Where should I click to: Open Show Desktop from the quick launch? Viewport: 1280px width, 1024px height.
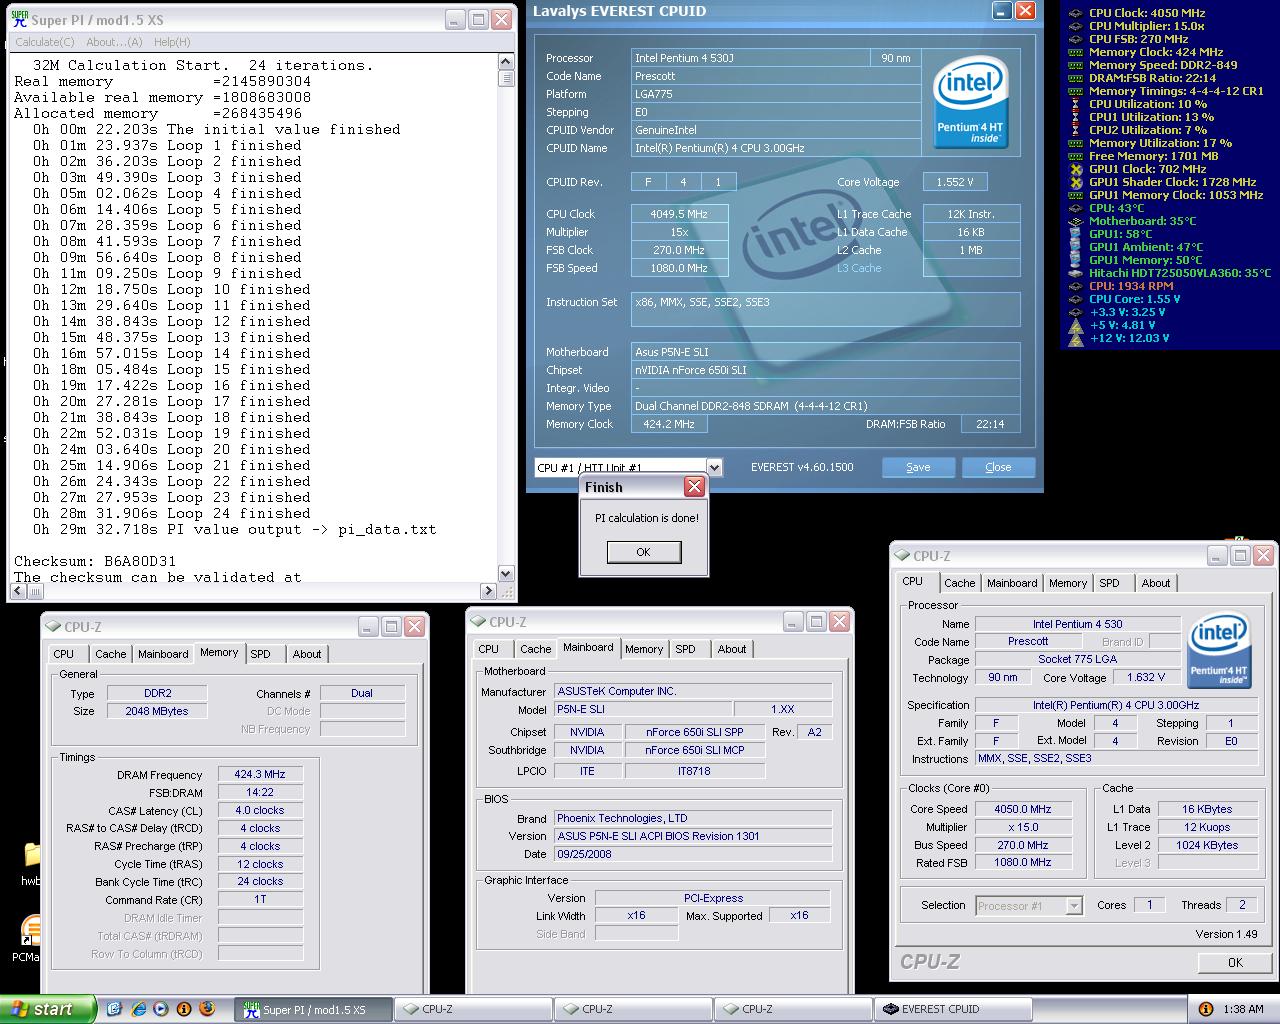point(114,1009)
